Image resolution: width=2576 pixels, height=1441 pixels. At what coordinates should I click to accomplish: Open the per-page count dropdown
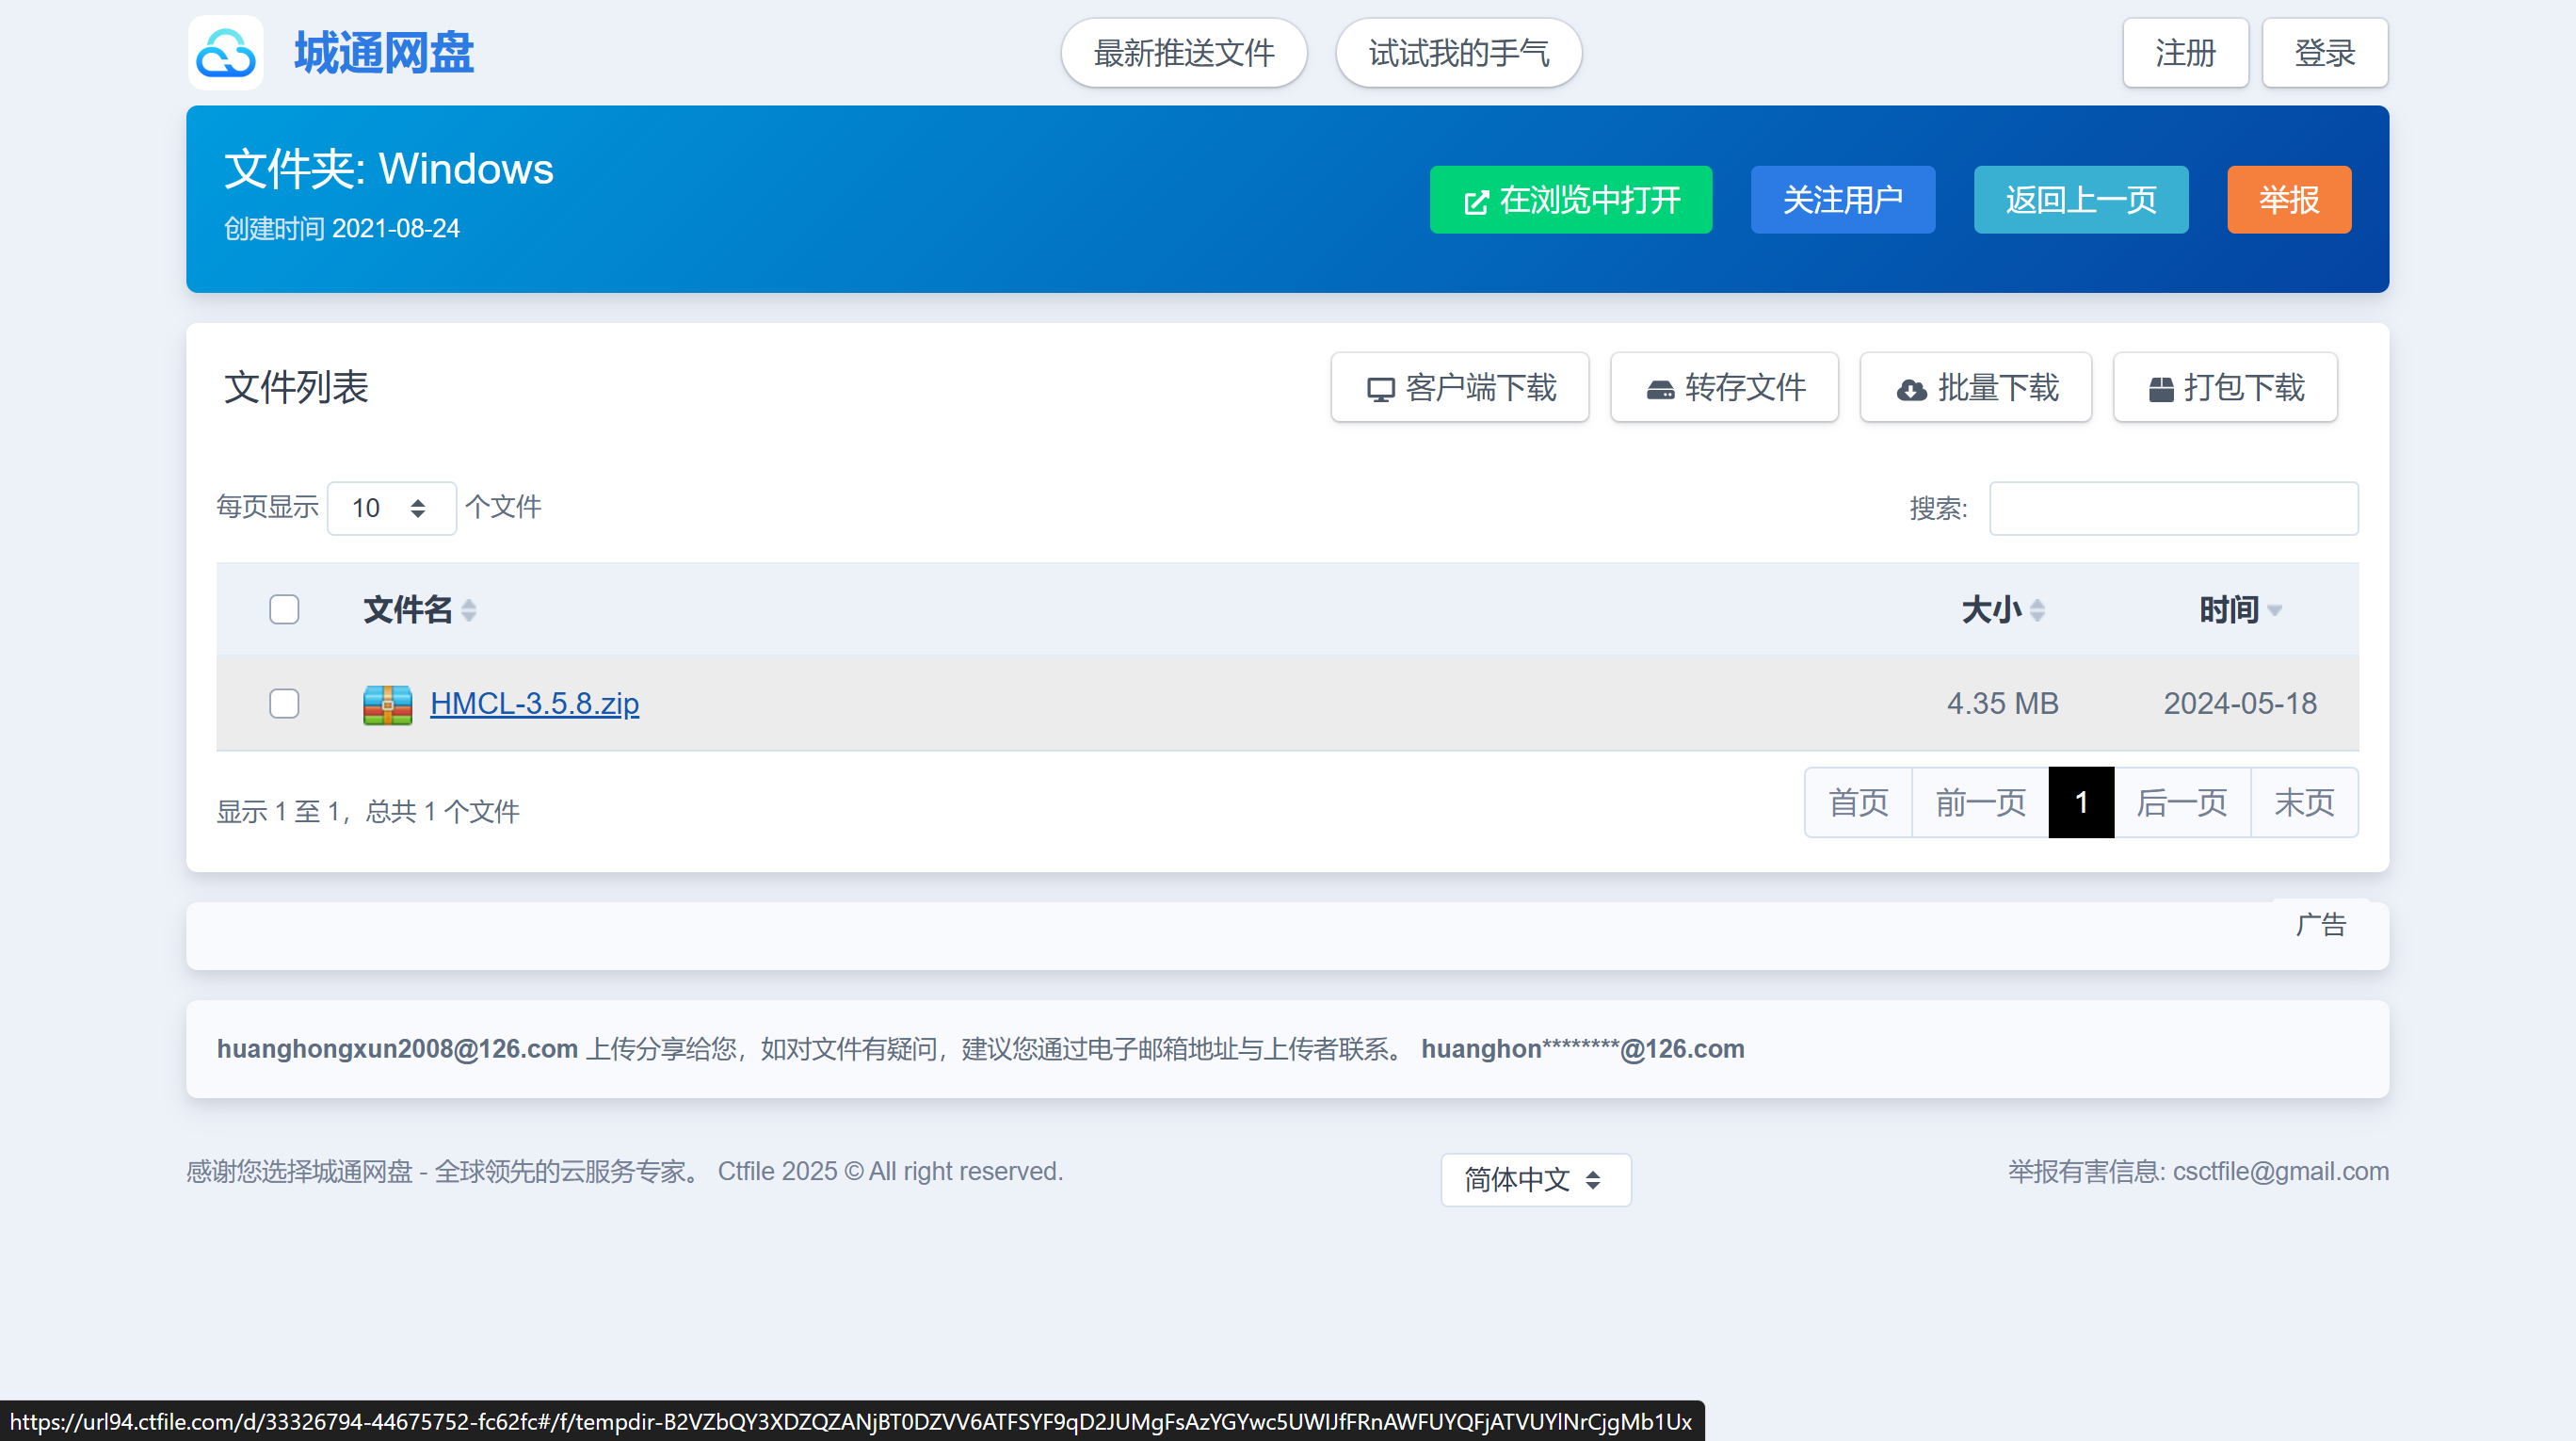coord(391,508)
